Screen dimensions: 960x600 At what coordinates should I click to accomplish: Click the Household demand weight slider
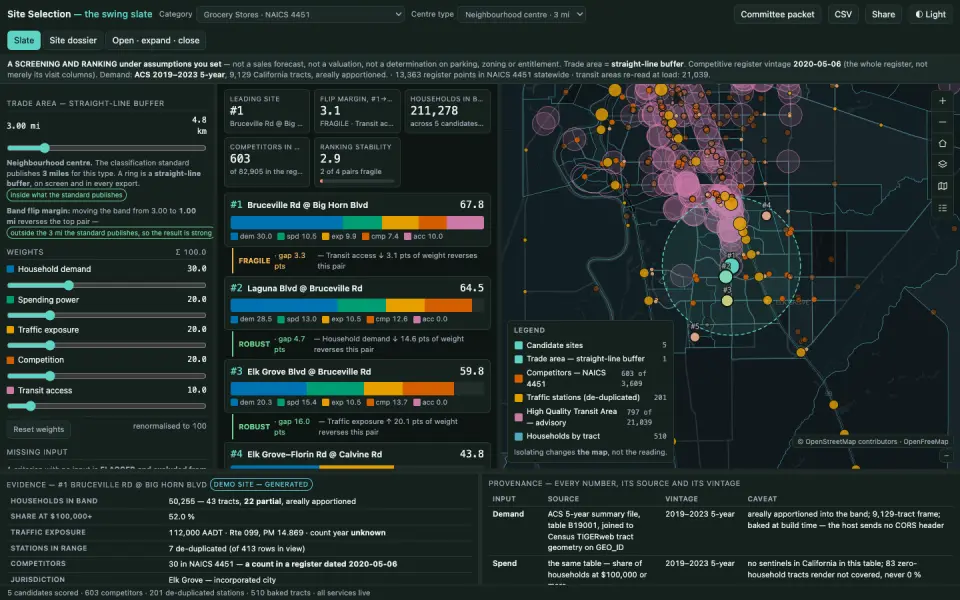(107, 285)
